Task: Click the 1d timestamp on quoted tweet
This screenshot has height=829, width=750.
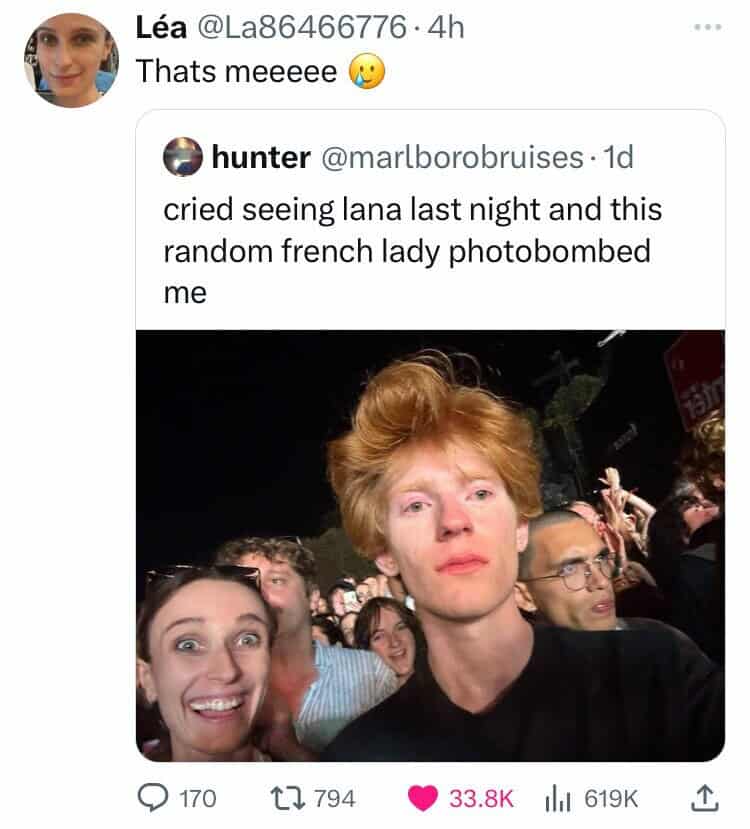Action: click(x=618, y=158)
